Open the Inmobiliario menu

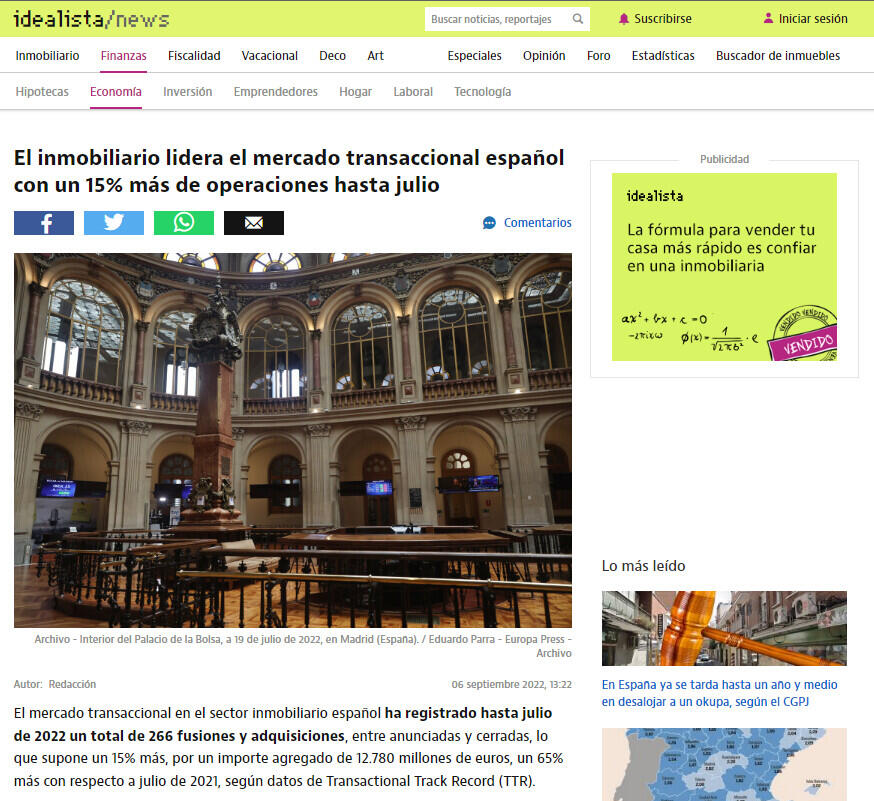(x=47, y=56)
